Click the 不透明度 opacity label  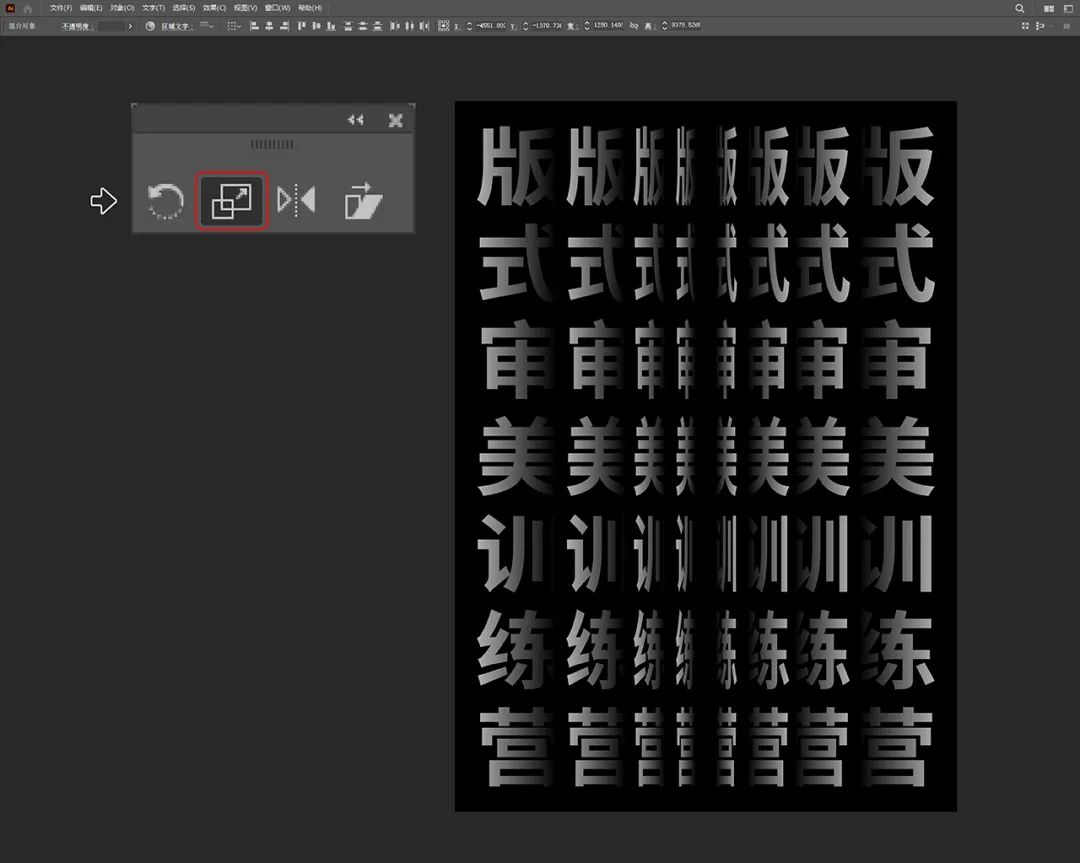pyautogui.click(x=77, y=25)
